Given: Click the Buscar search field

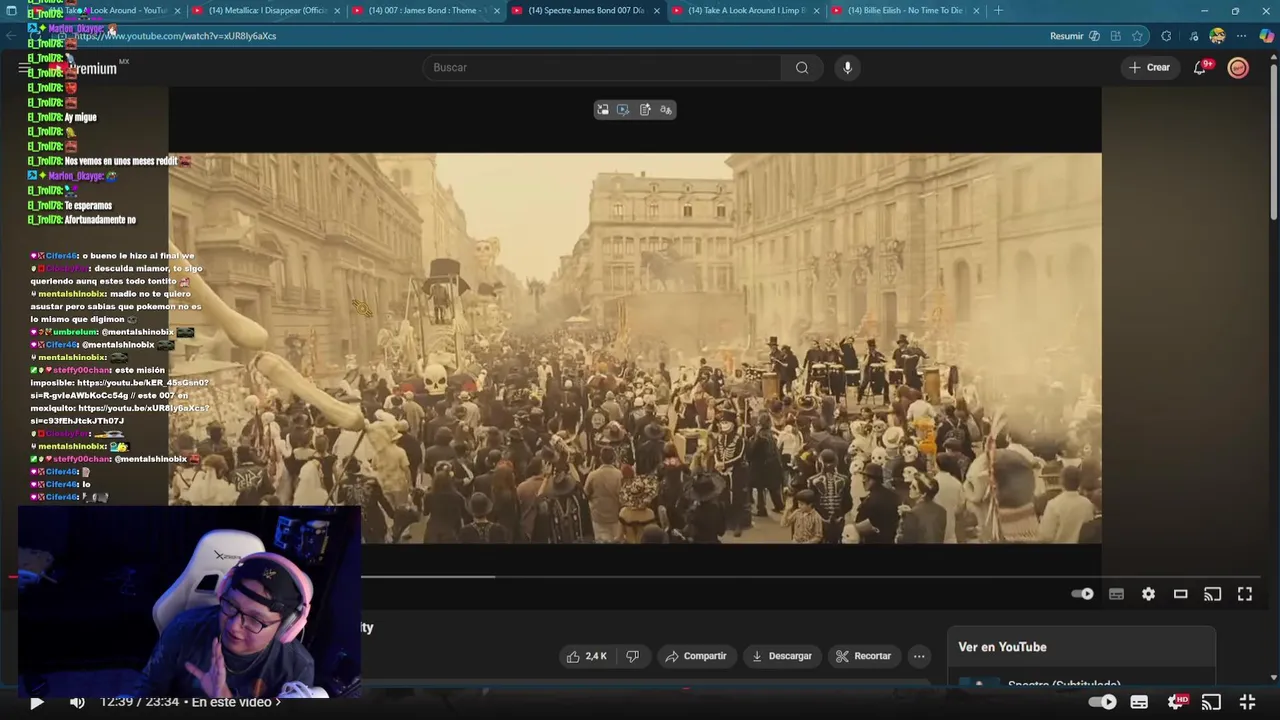Looking at the screenshot, I should point(602,67).
